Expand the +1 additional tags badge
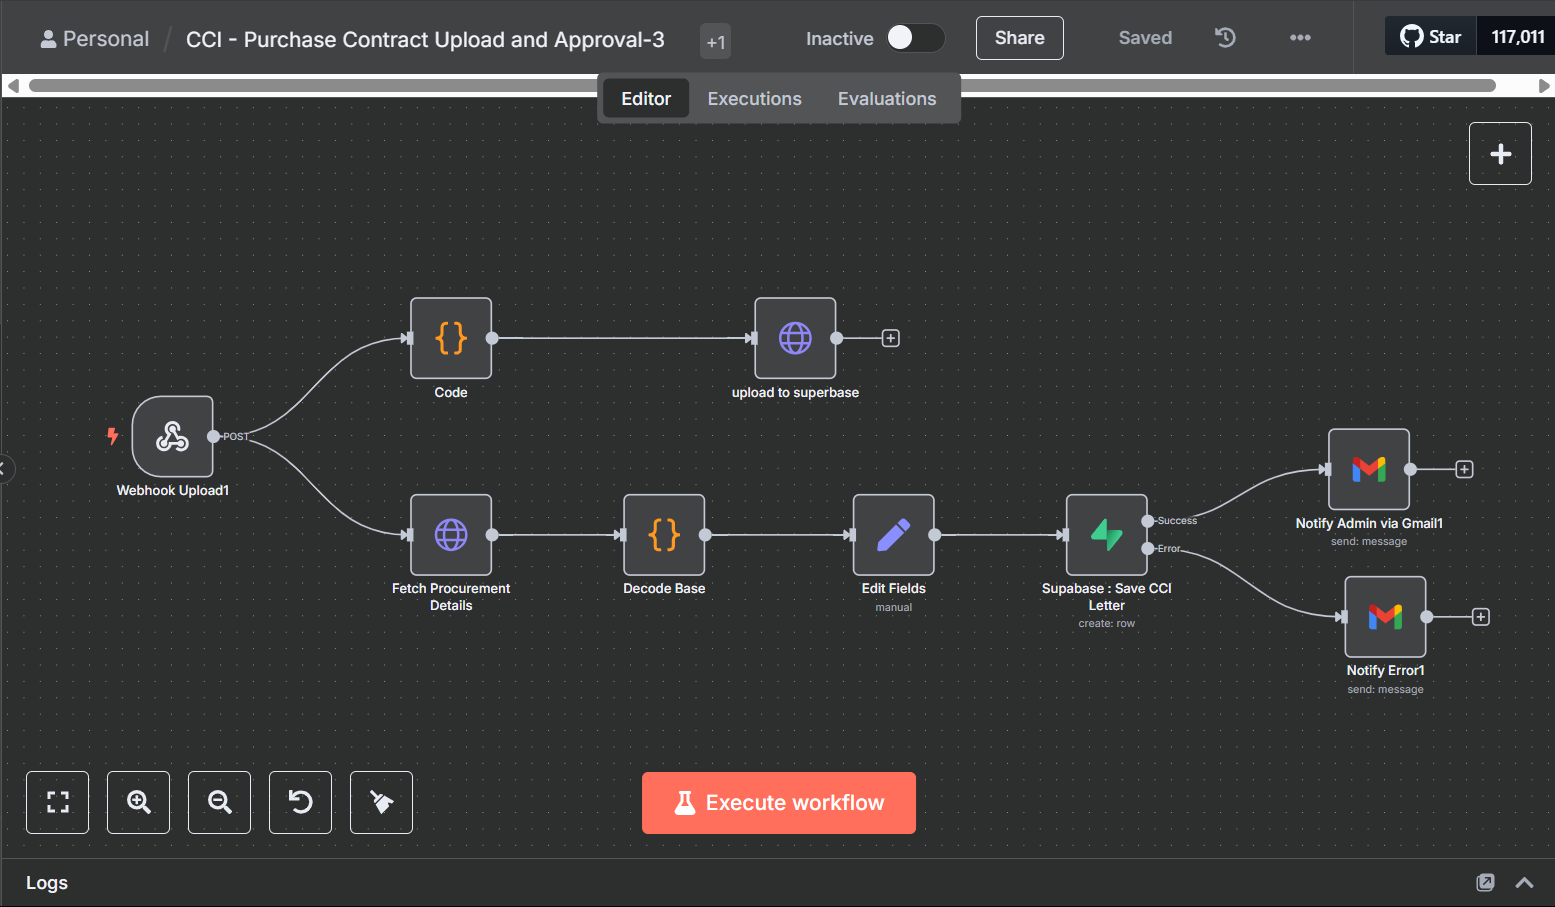This screenshot has height=907, width=1555. coord(715,42)
